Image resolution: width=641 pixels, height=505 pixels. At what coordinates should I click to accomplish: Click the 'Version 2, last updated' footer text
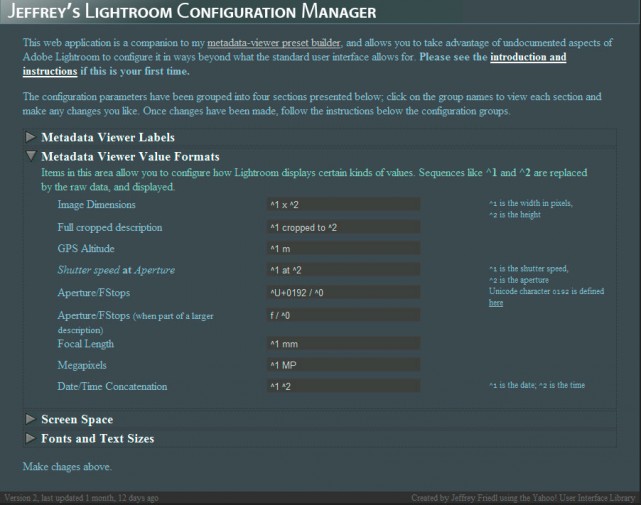pyautogui.click(x=81, y=498)
